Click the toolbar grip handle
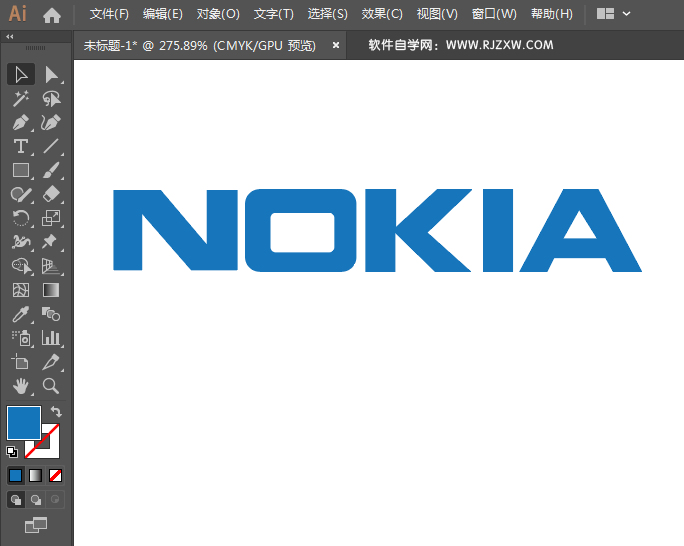Viewport: 684px width, 546px height. 35,48
